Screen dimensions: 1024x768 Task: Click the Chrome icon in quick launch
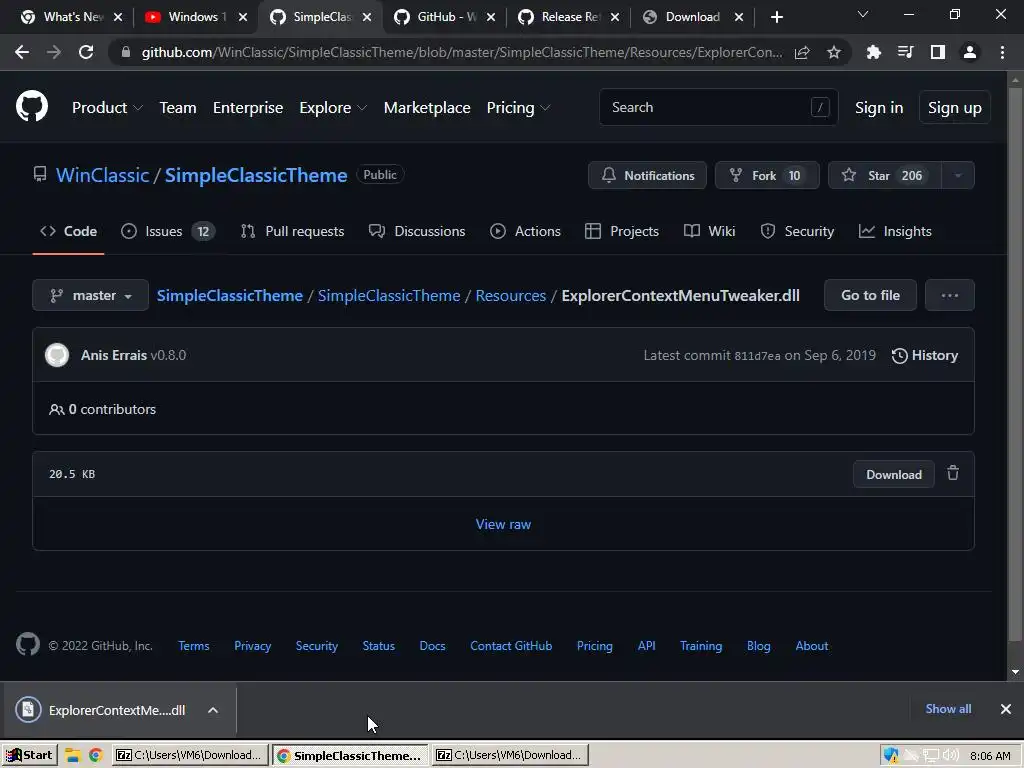coord(95,756)
